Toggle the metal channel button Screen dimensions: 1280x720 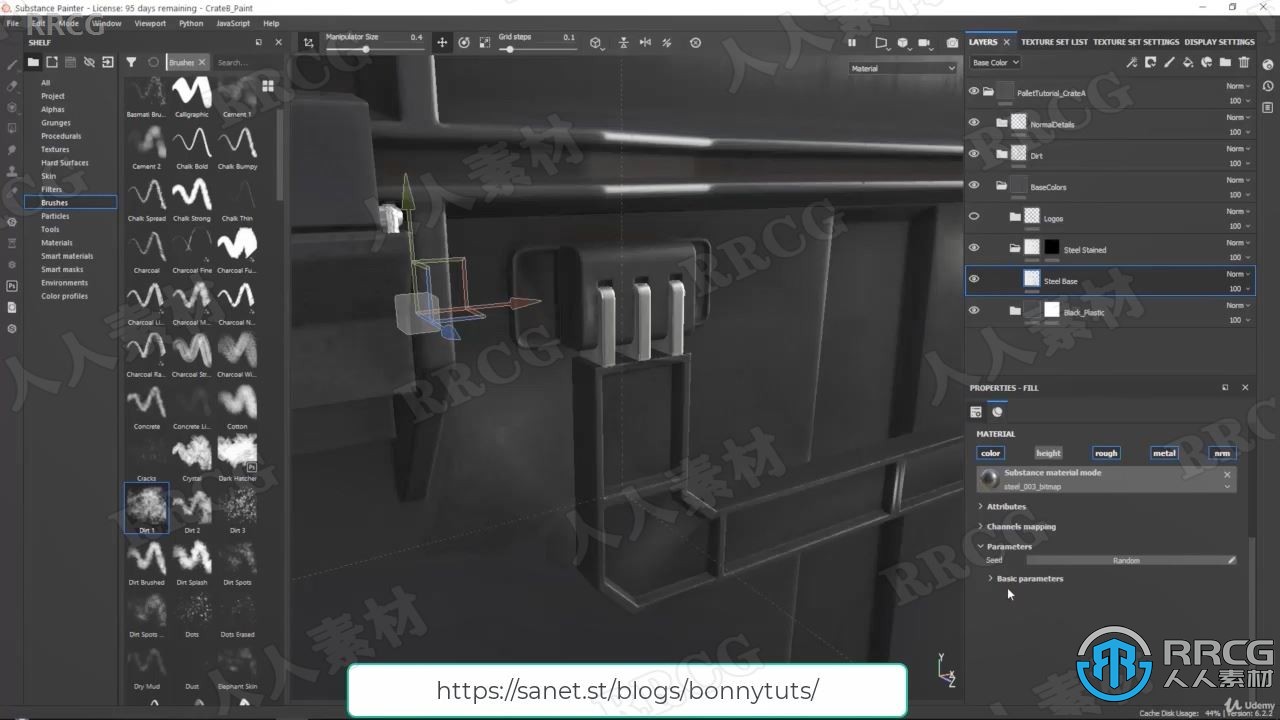[1164, 453]
